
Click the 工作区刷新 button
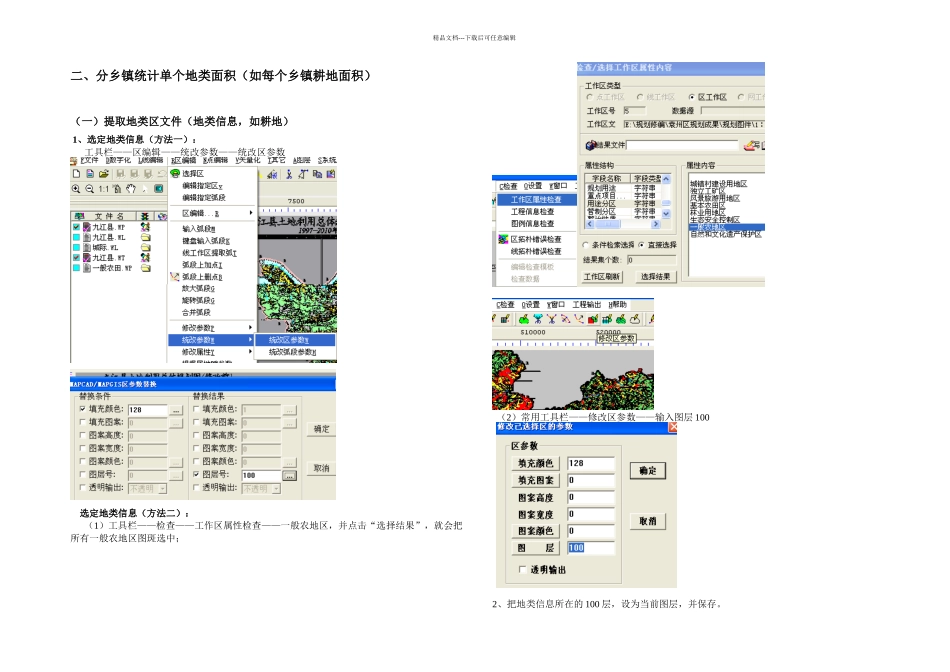[602, 277]
